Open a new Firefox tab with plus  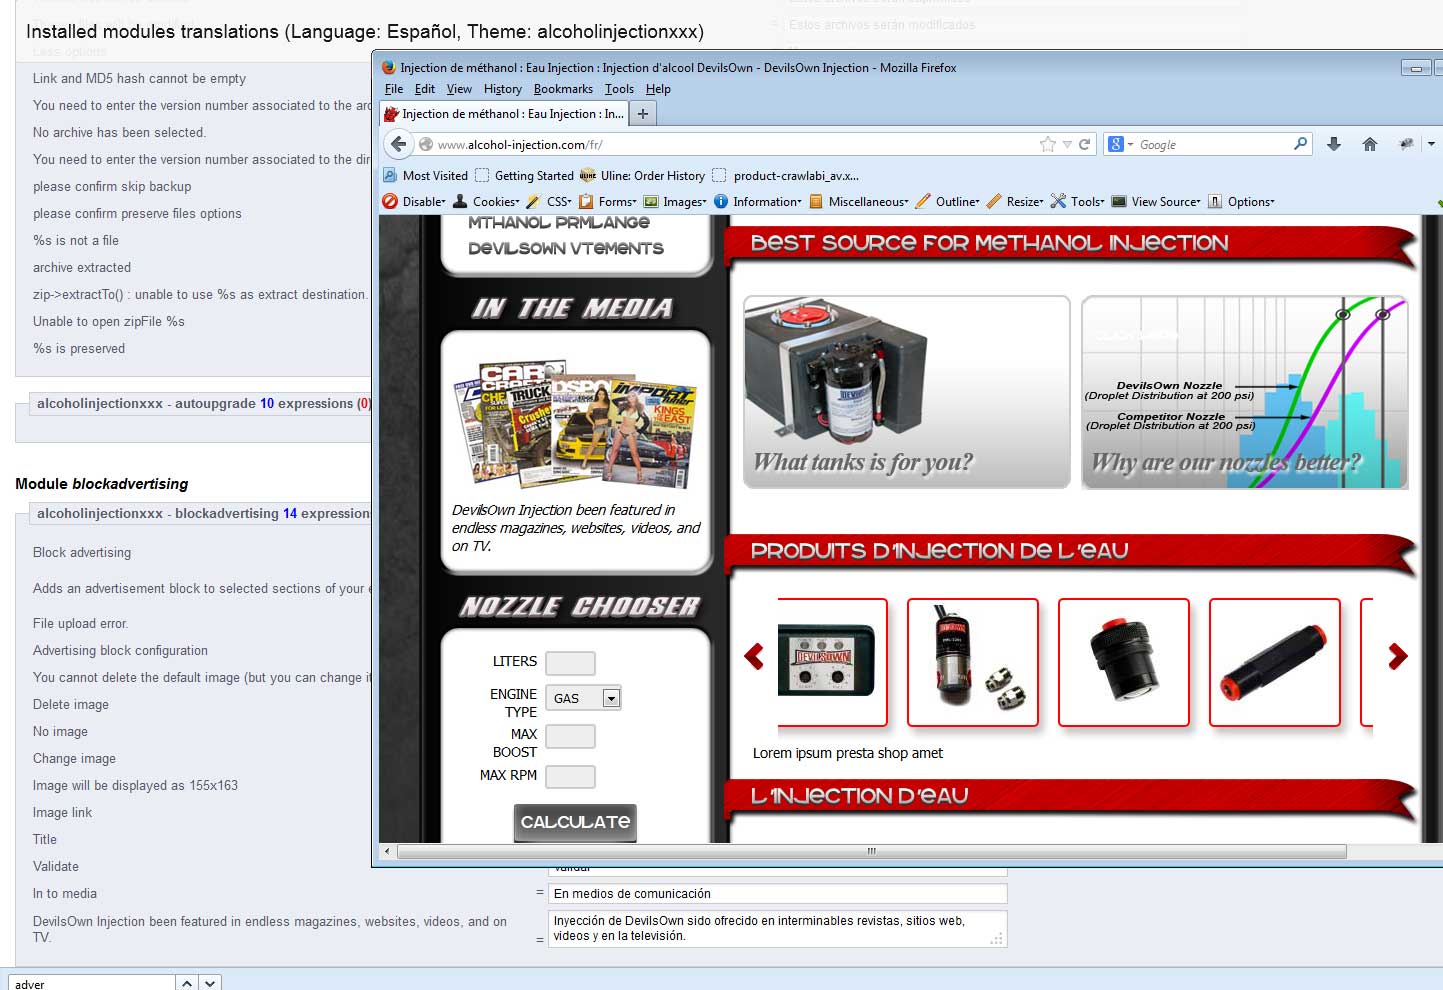643,114
